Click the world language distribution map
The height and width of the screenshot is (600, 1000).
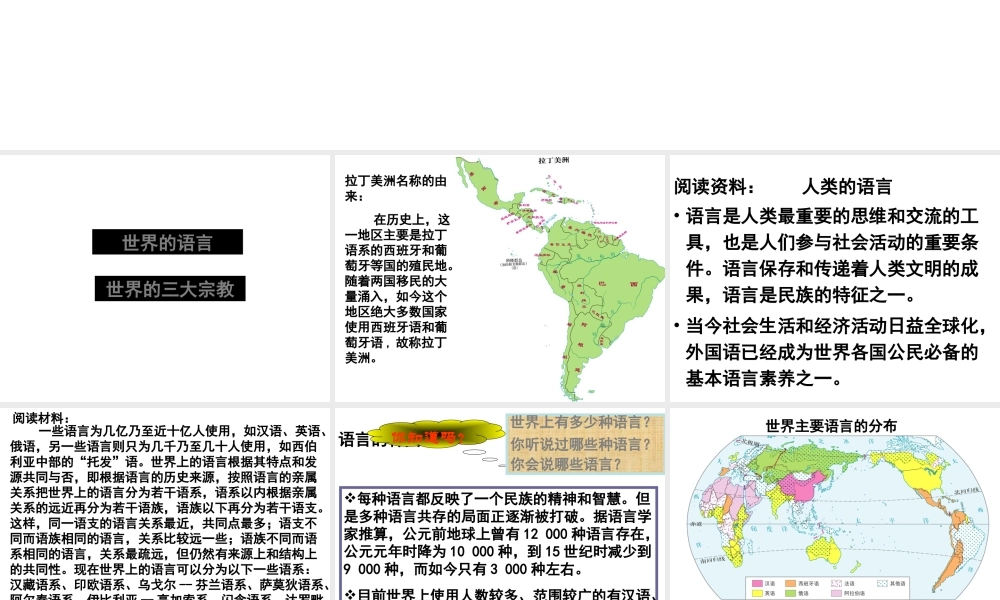click(x=837, y=518)
